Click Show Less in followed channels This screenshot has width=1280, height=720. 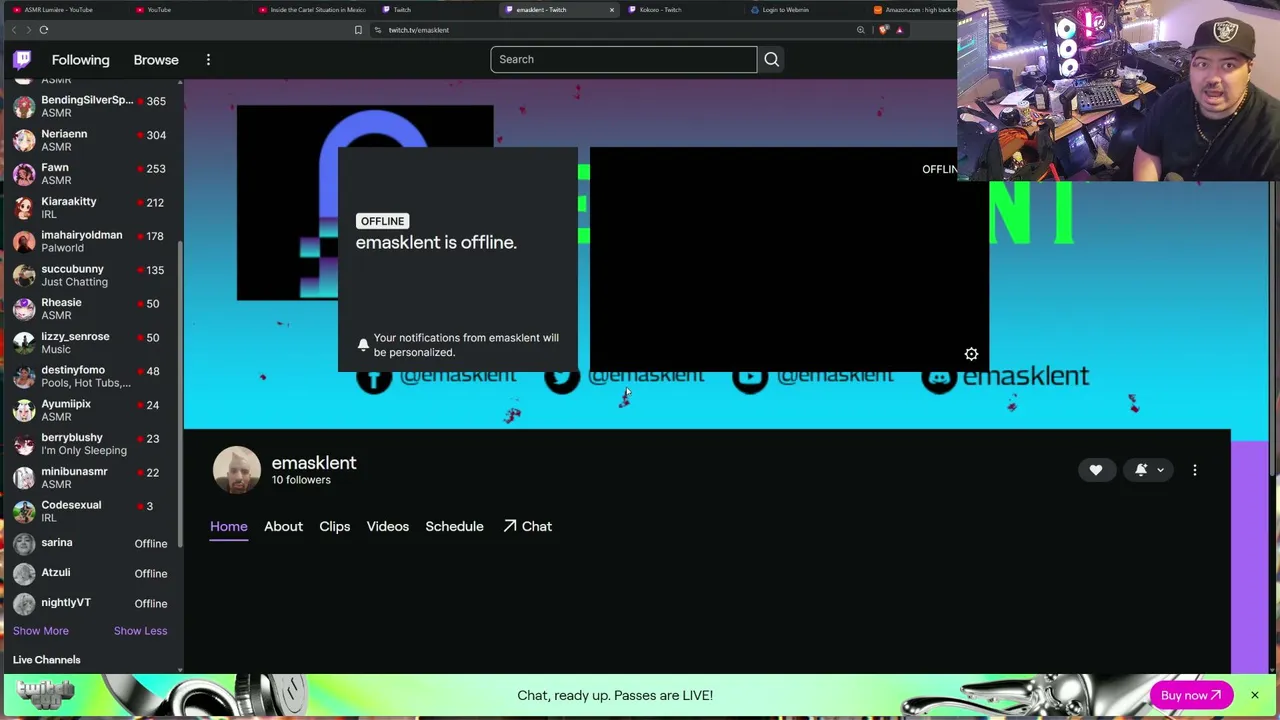140,631
